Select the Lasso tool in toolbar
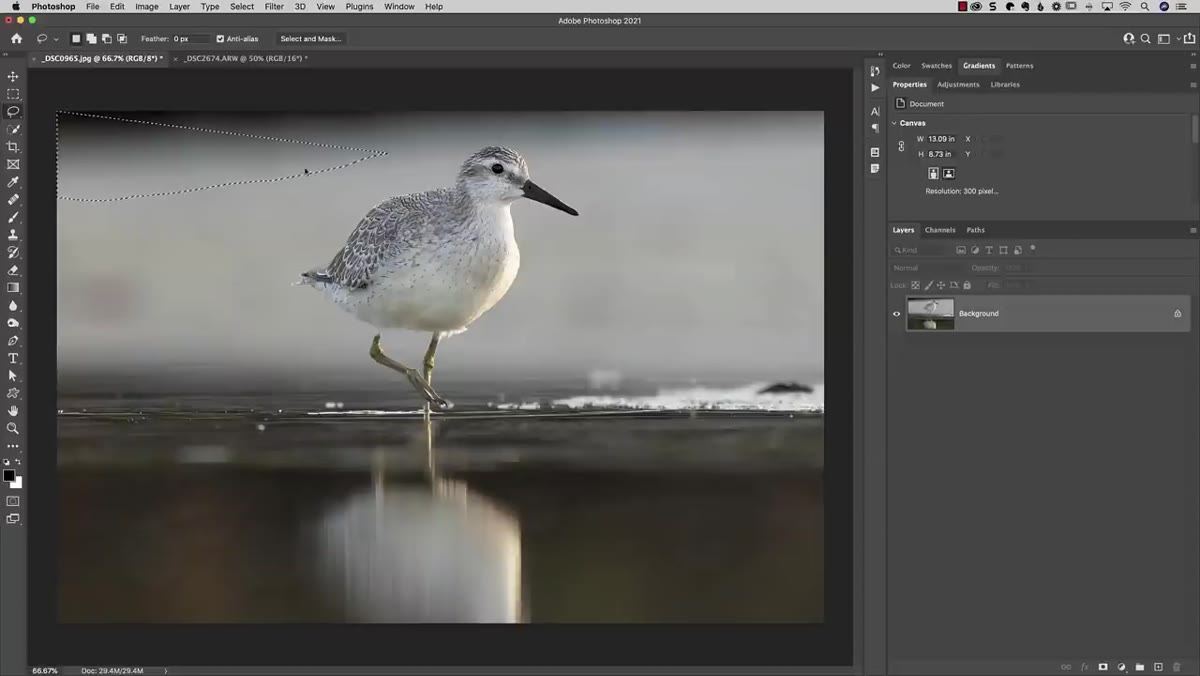Image resolution: width=1200 pixels, height=676 pixels. (13, 111)
